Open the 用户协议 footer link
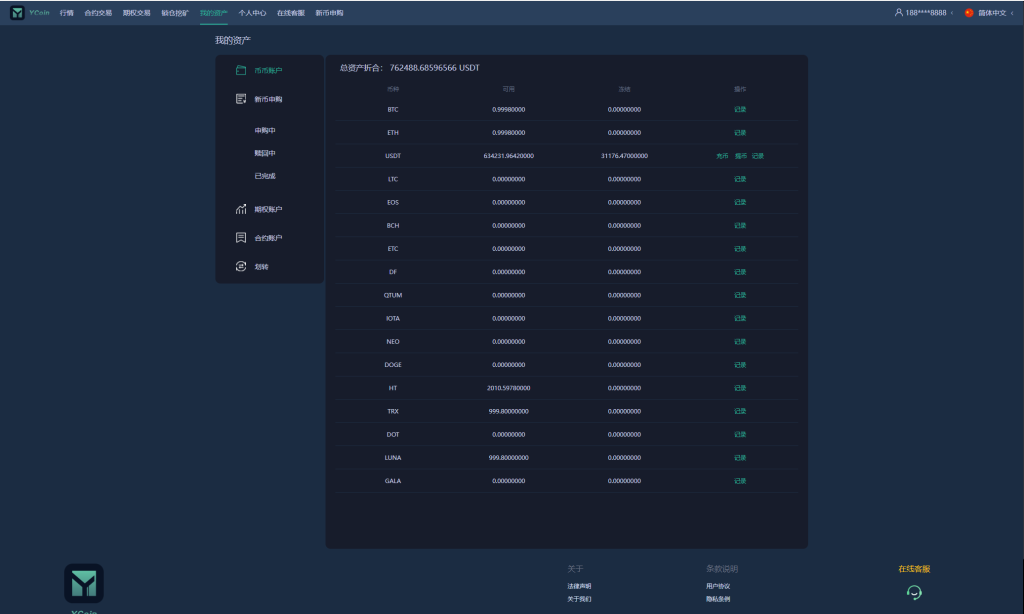The image size is (1024, 614). coord(718,586)
